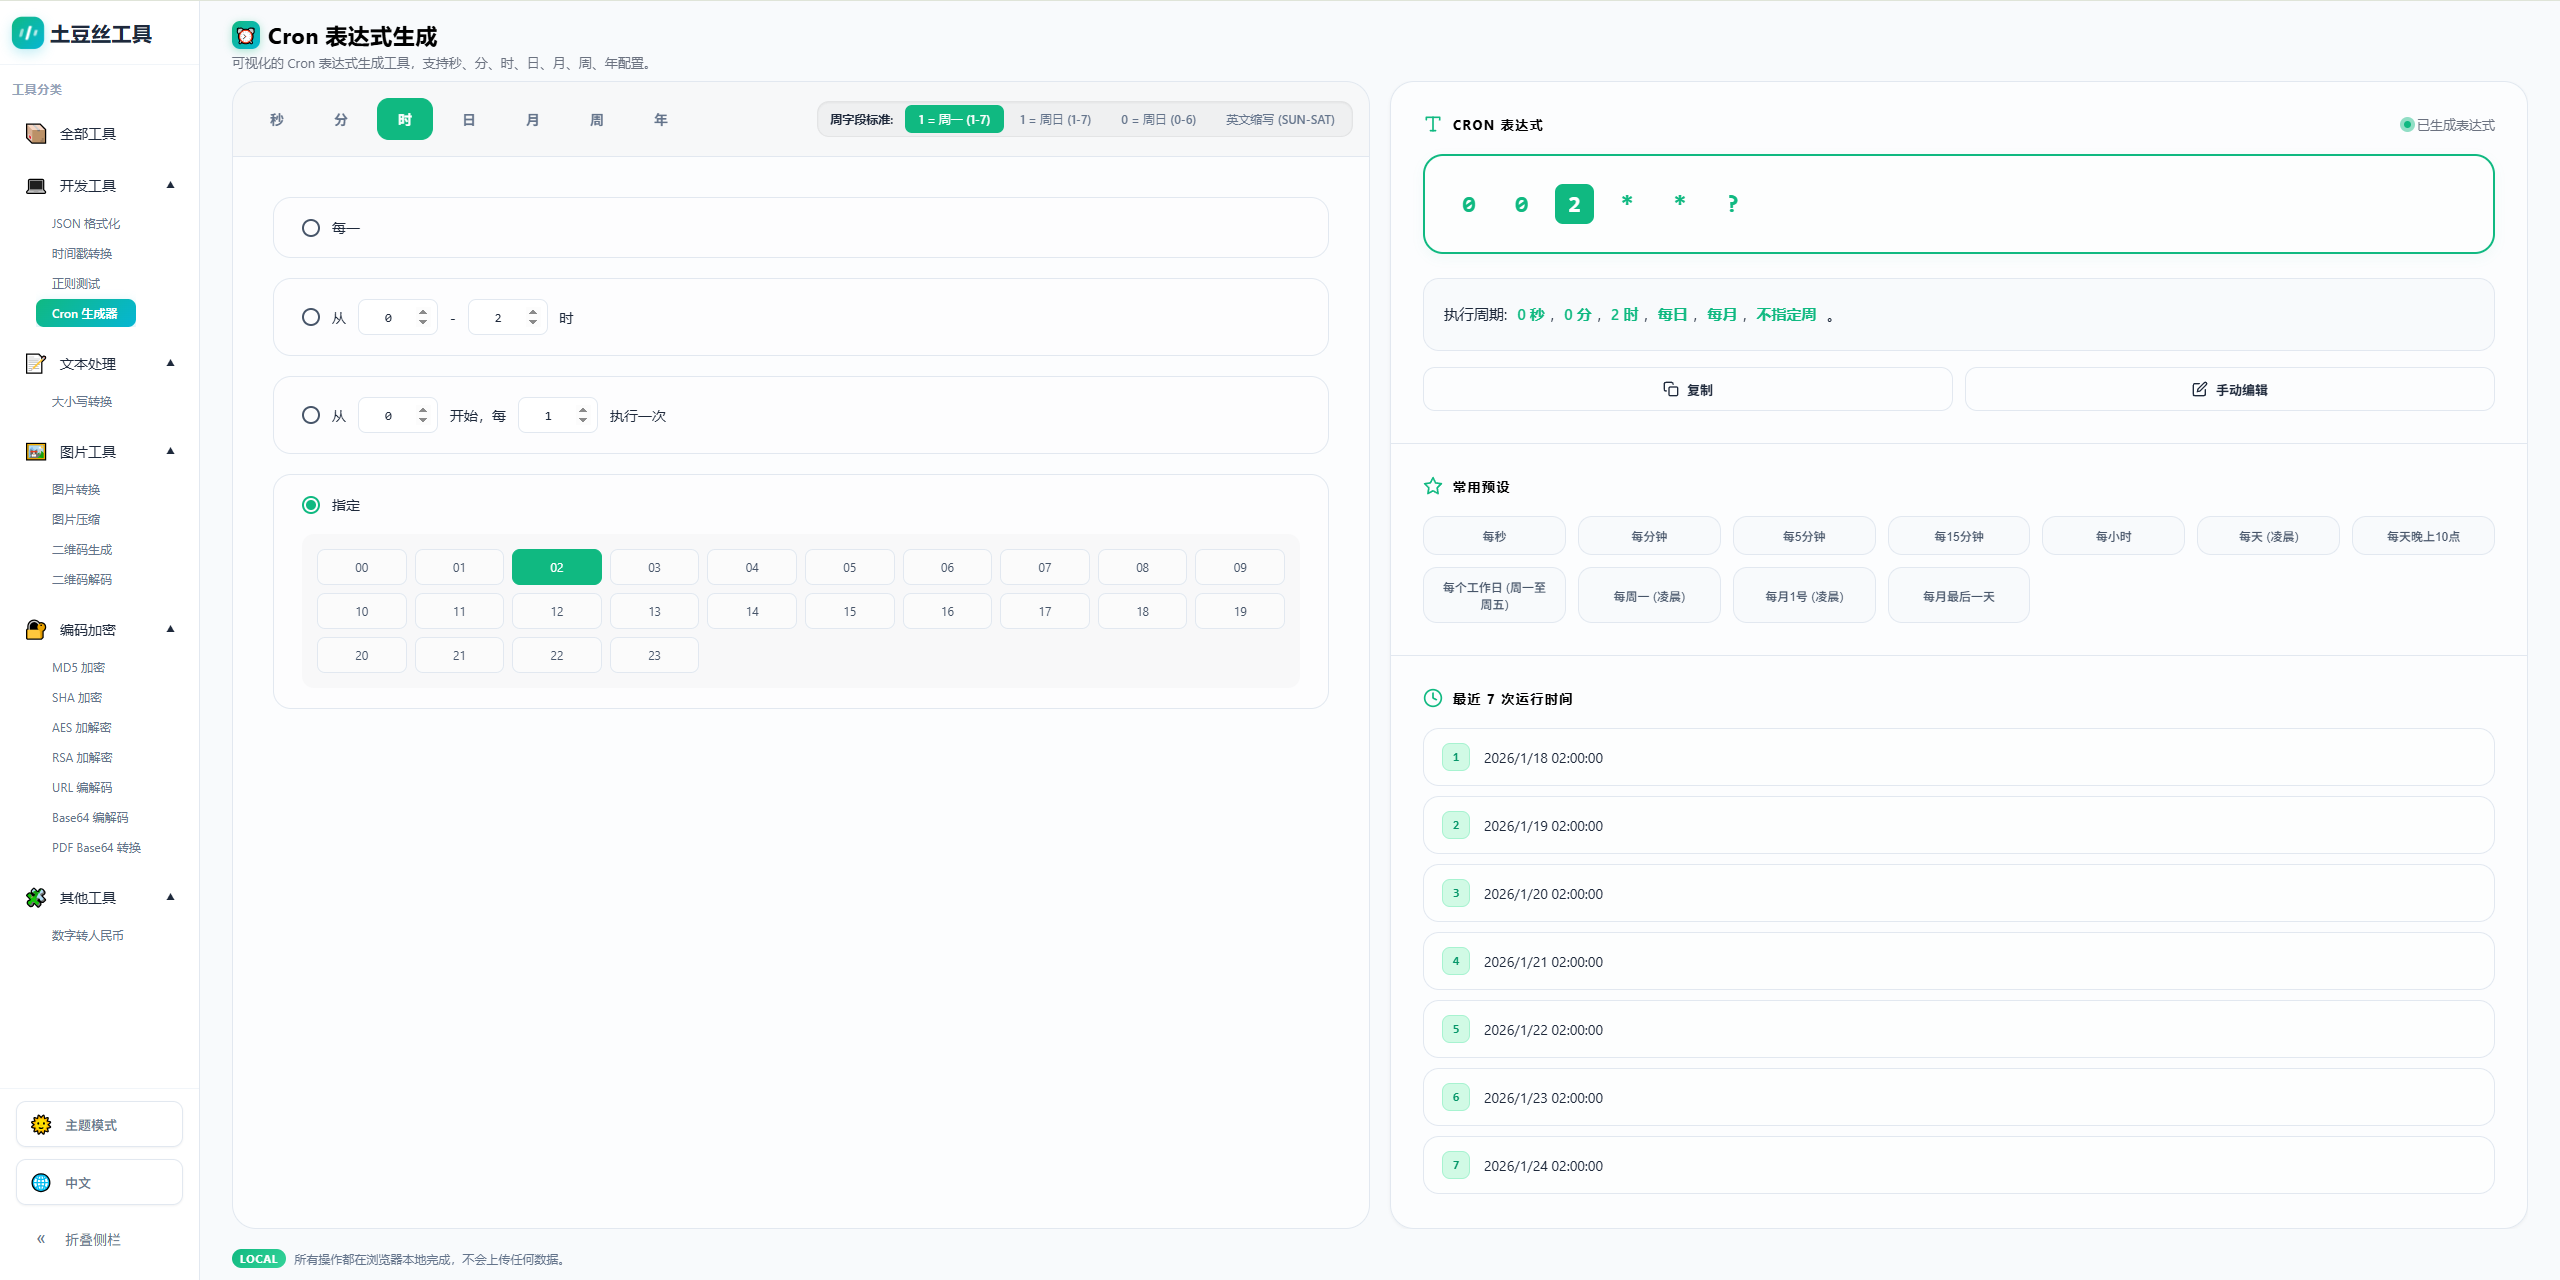Collapse the 图片工具 category arrow
The width and height of the screenshot is (2560, 1280).
[170, 451]
